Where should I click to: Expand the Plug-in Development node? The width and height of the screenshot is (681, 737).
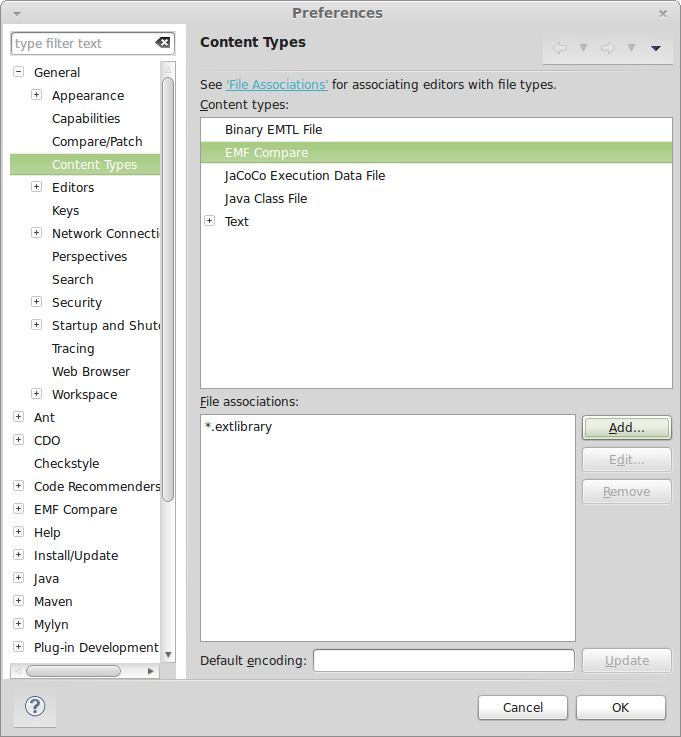pyautogui.click(x=18, y=647)
